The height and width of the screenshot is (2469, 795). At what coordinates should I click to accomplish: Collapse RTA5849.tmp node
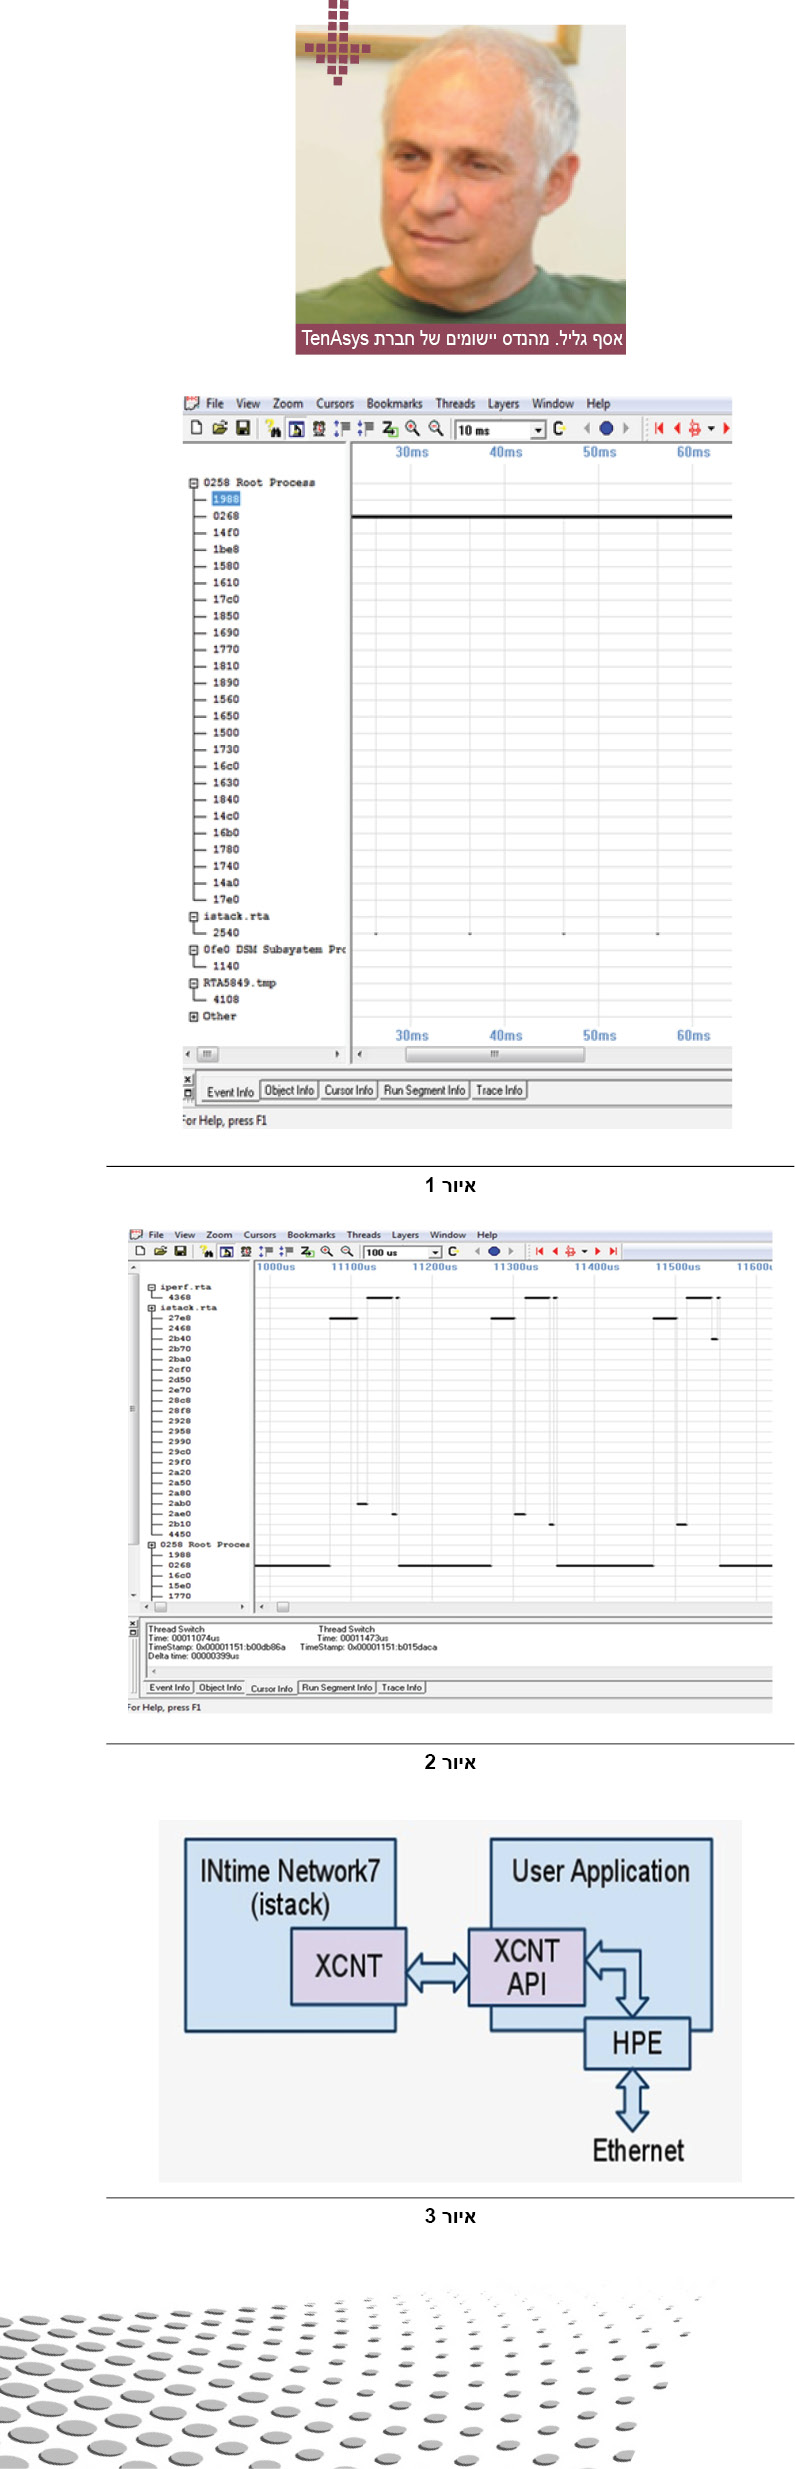pyautogui.click(x=194, y=983)
